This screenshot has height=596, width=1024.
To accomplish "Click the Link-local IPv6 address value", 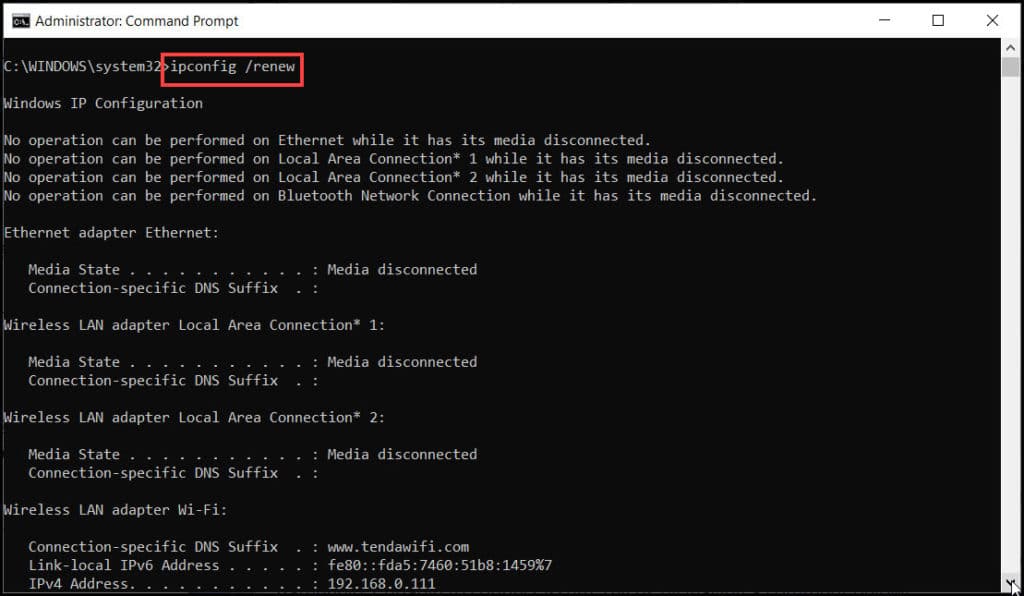I will click(439, 565).
